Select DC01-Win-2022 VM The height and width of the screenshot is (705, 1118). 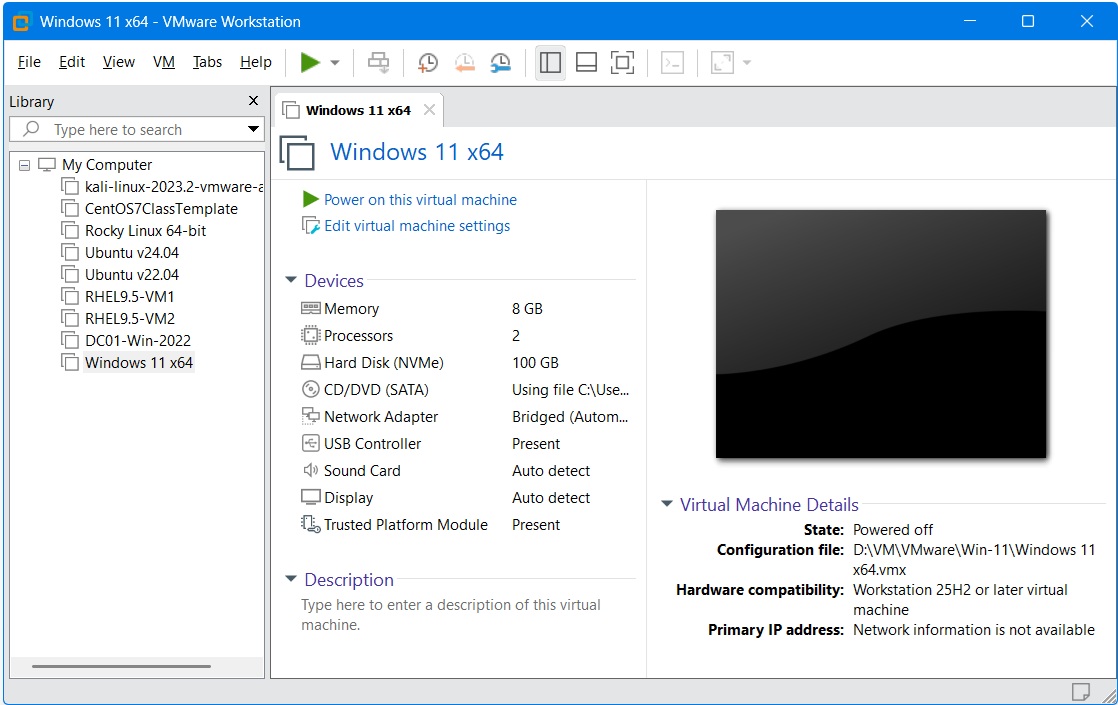click(x=138, y=341)
